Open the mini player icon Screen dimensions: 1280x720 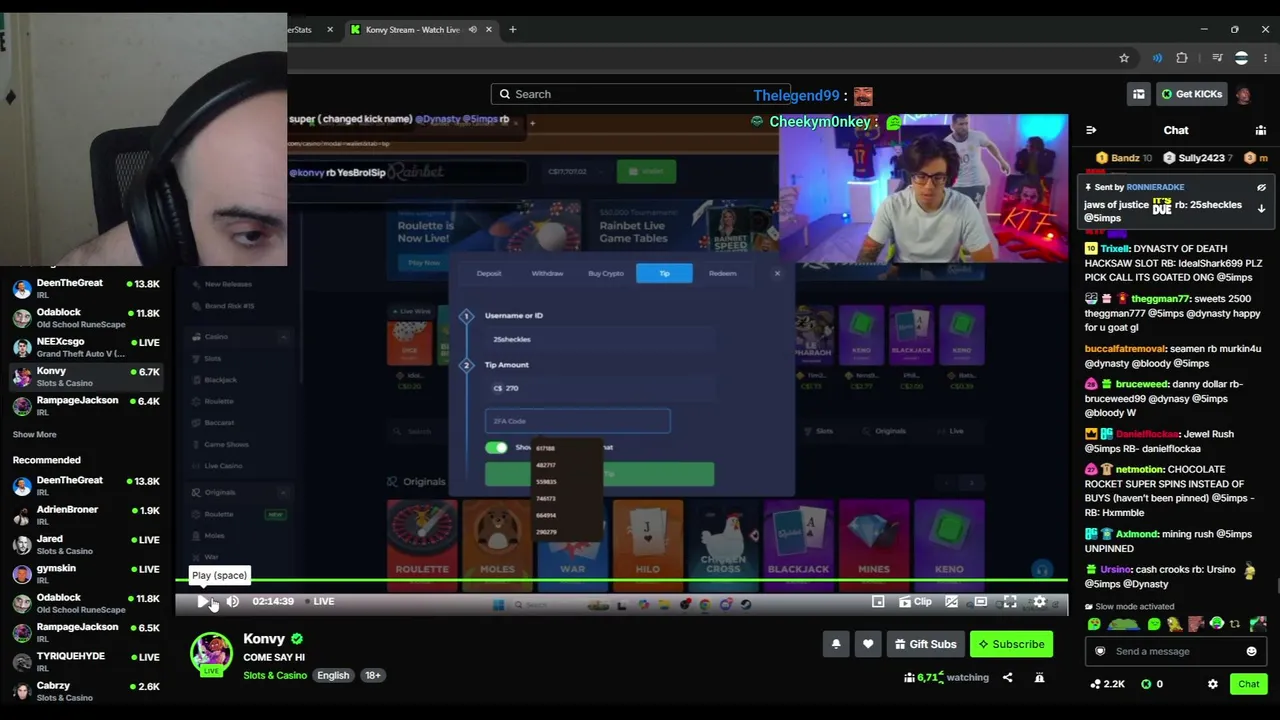pyautogui.click(x=878, y=601)
